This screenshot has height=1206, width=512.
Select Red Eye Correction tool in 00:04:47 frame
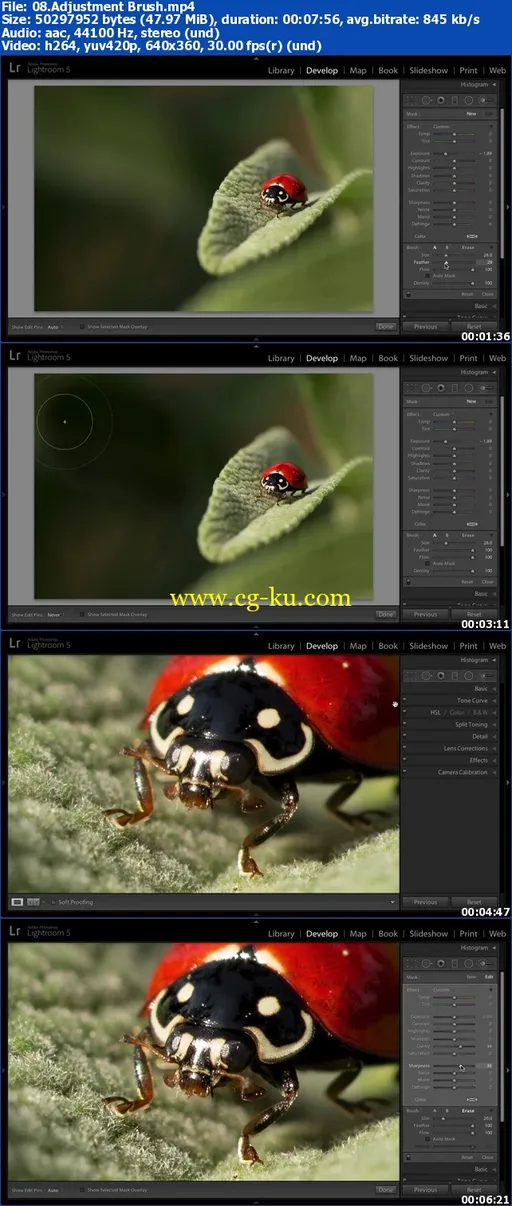pos(441,675)
